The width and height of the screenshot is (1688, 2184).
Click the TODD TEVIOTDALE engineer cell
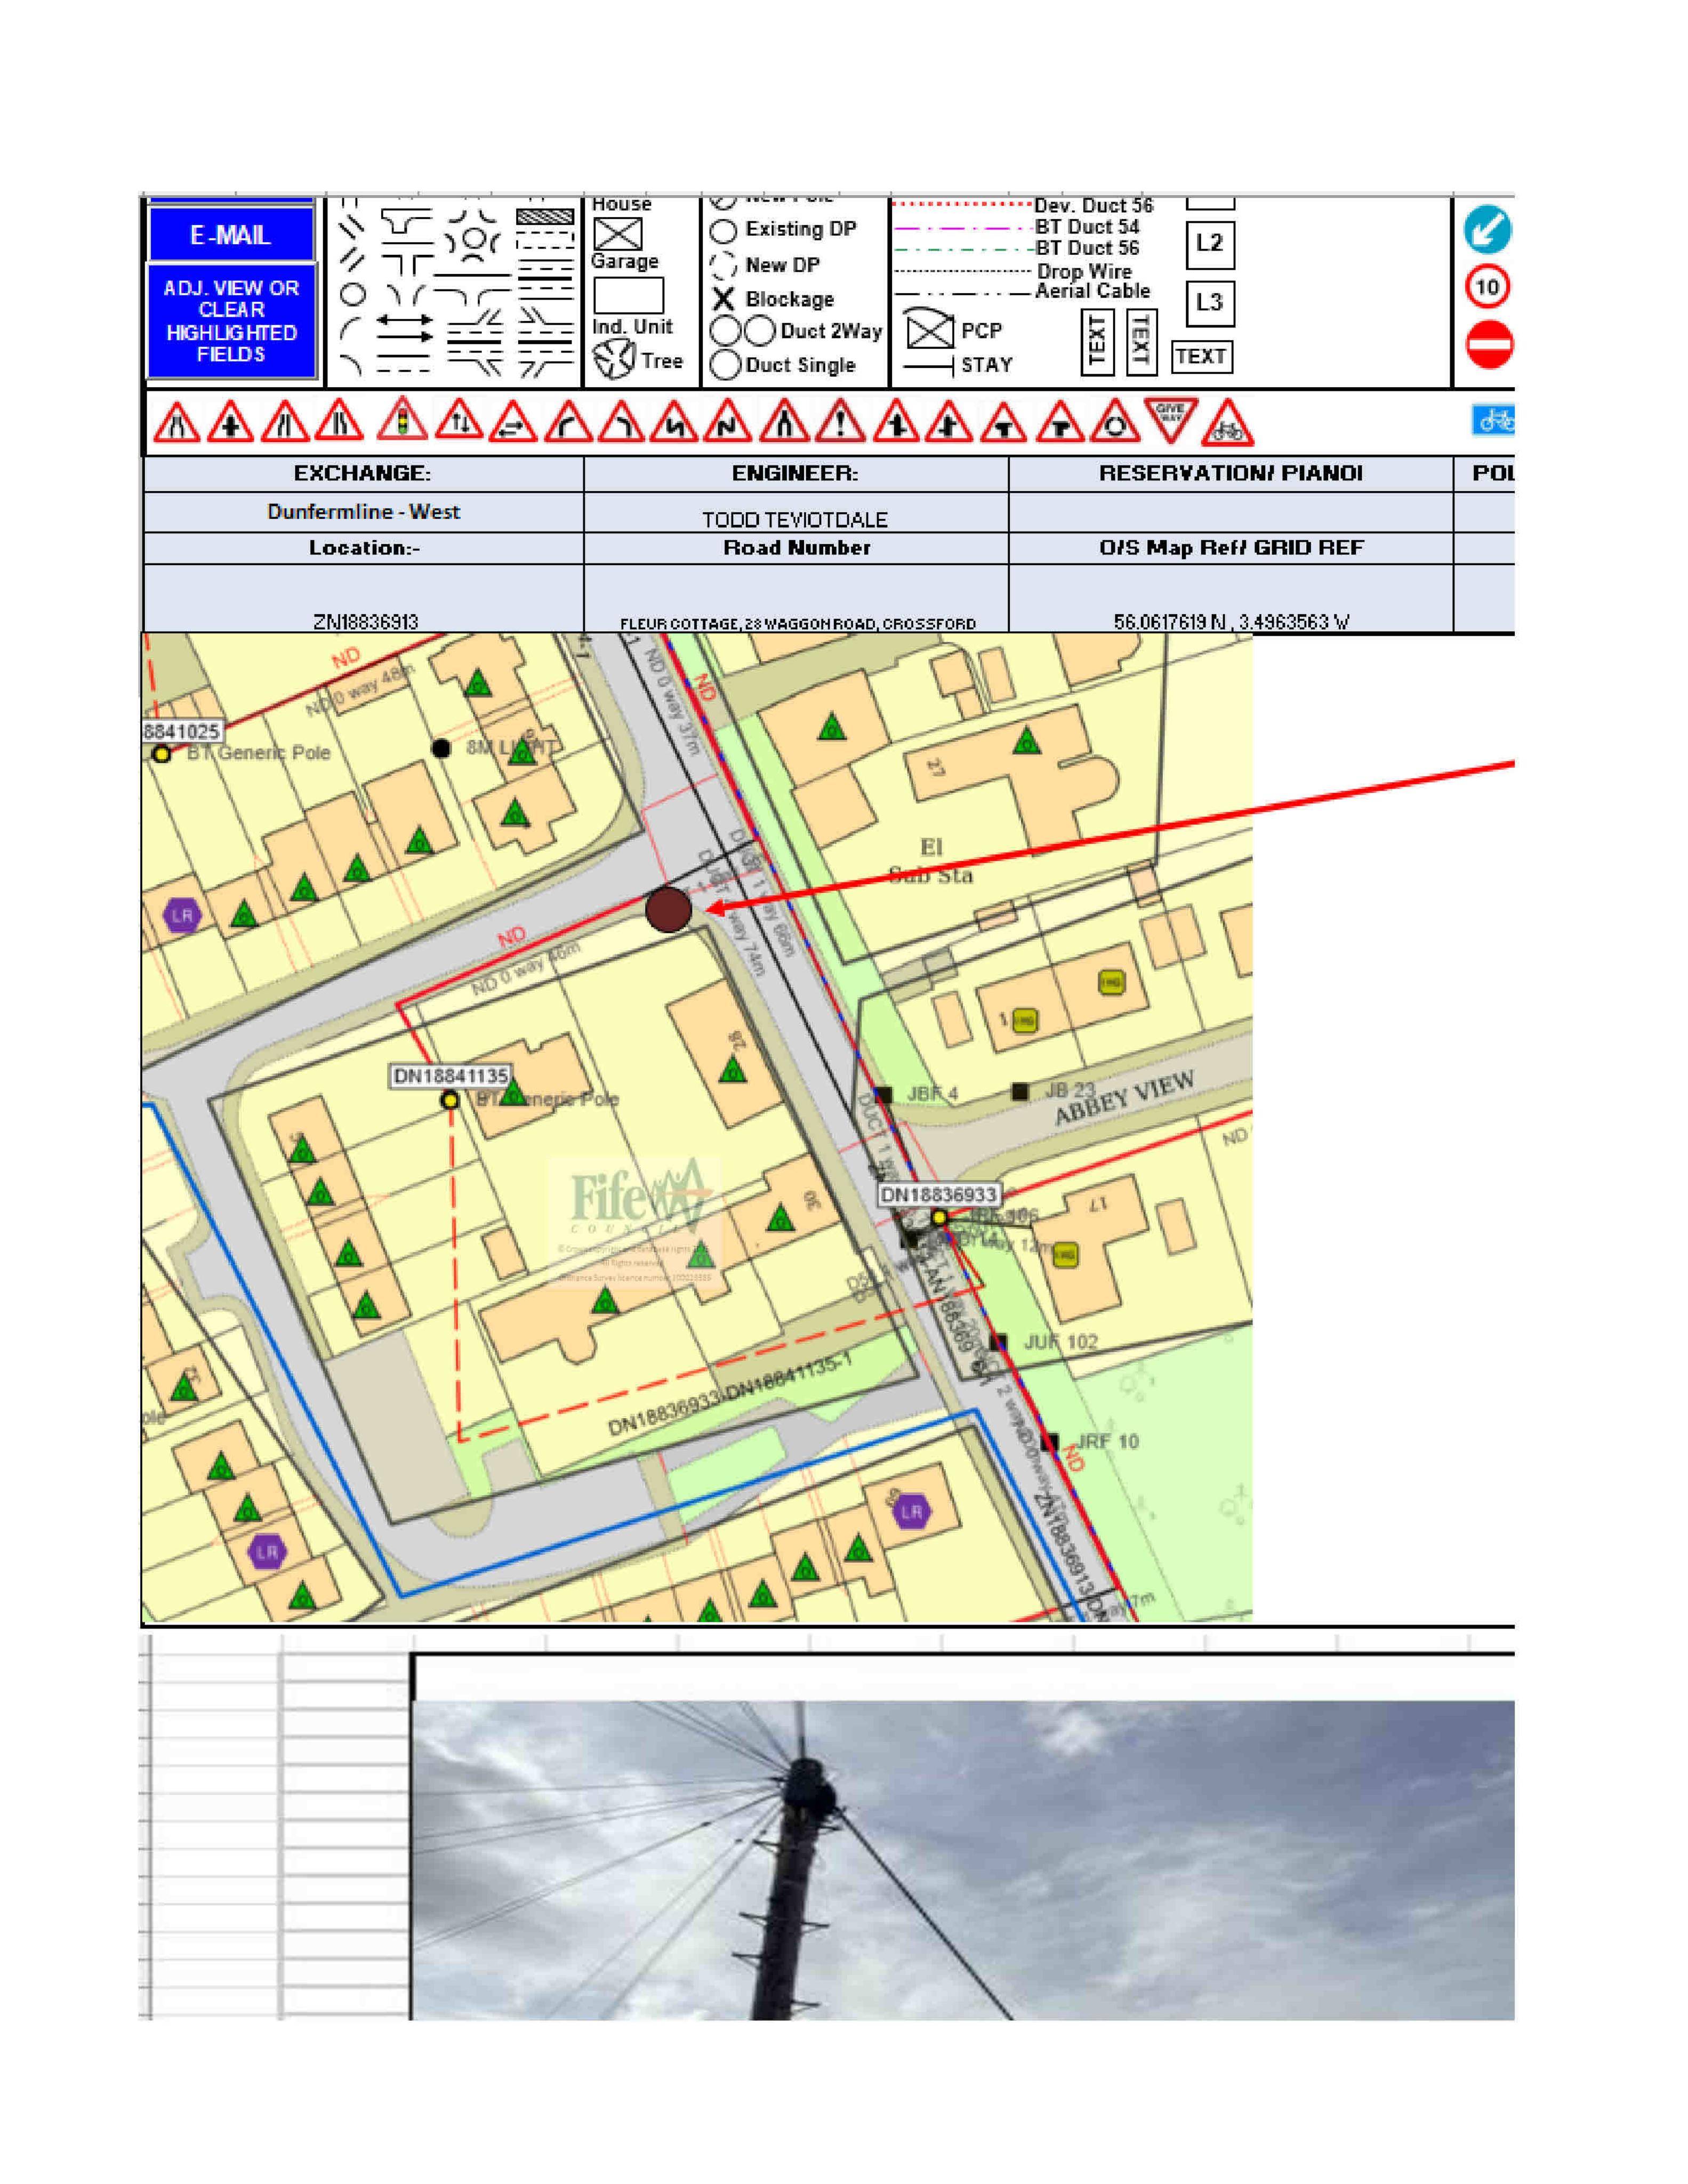coord(795,512)
